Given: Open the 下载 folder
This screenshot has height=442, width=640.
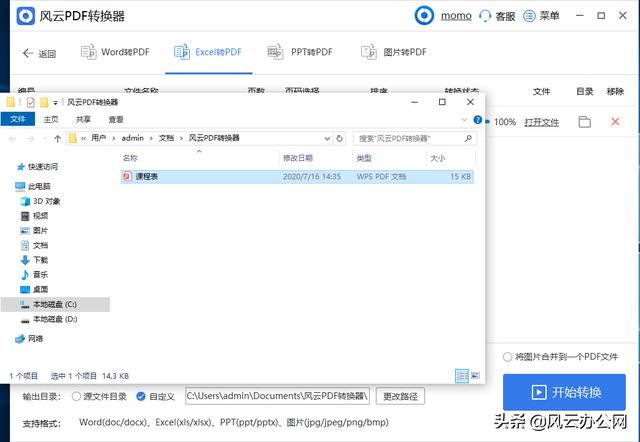Looking at the screenshot, I should (x=34, y=260).
